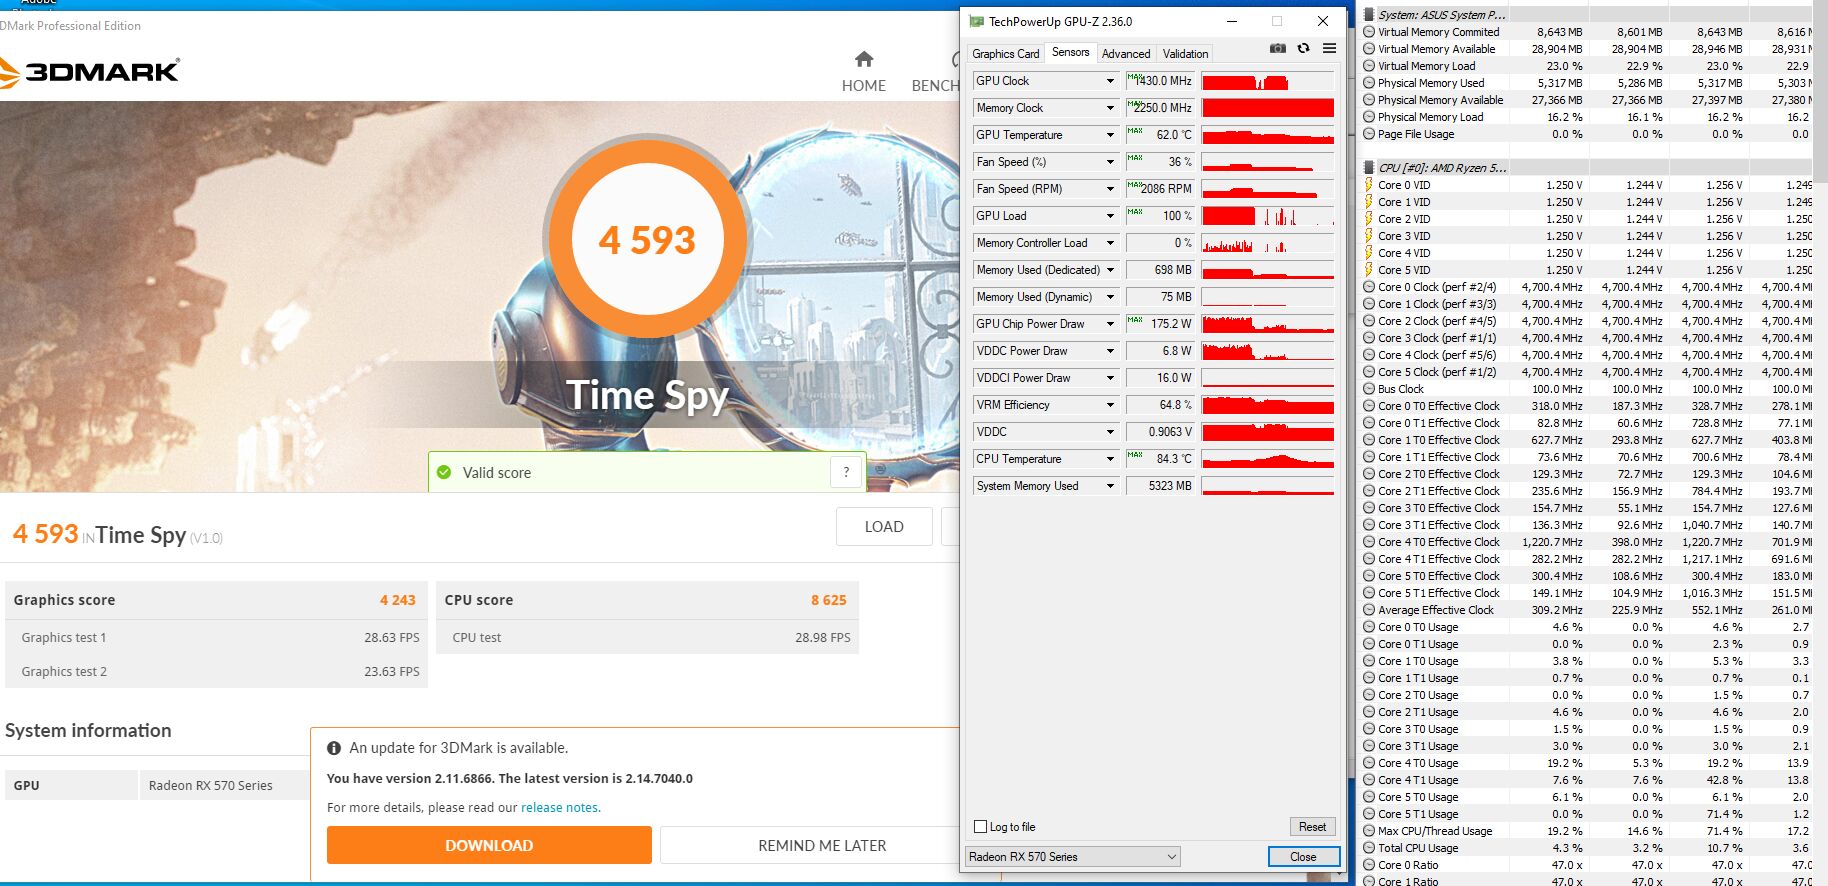Open the Validation tab in GPU-Z
This screenshot has height=886, width=1828.
point(1185,54)
